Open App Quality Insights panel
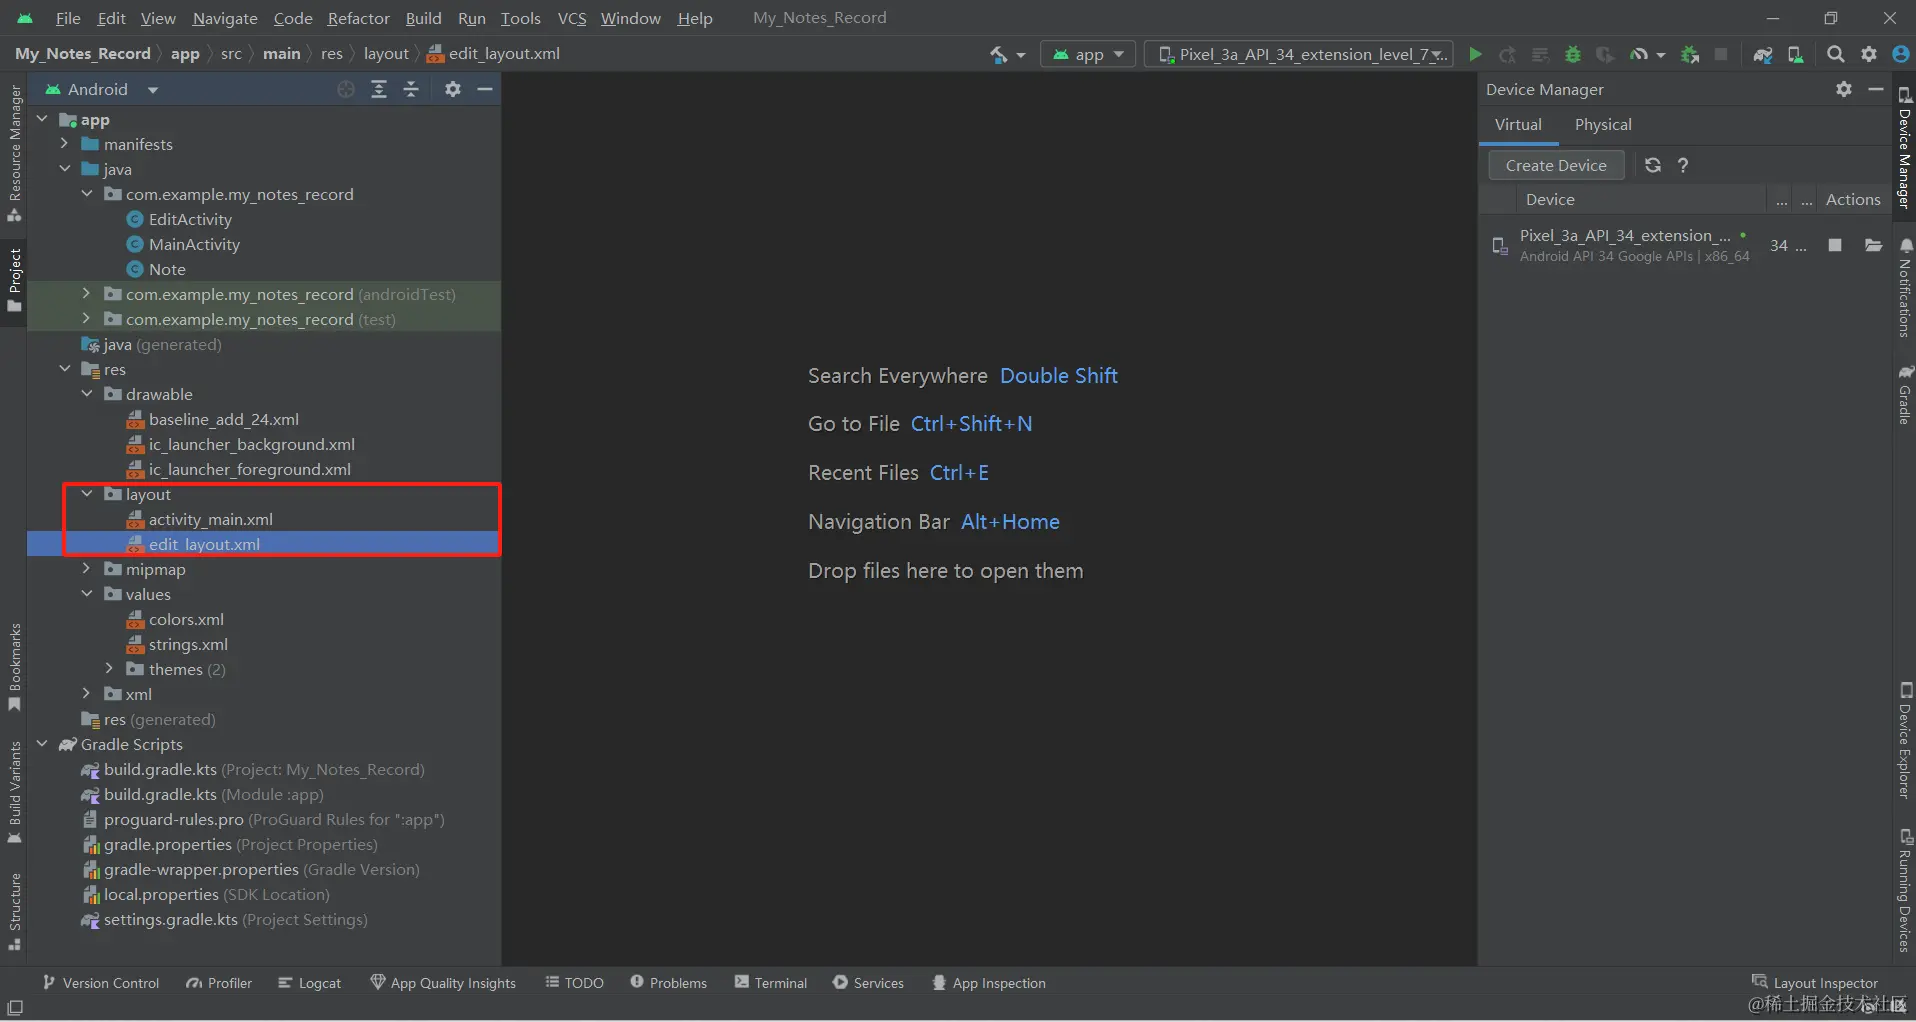The width and height of the screenshot is (1916, 1022). click(443, 983)
